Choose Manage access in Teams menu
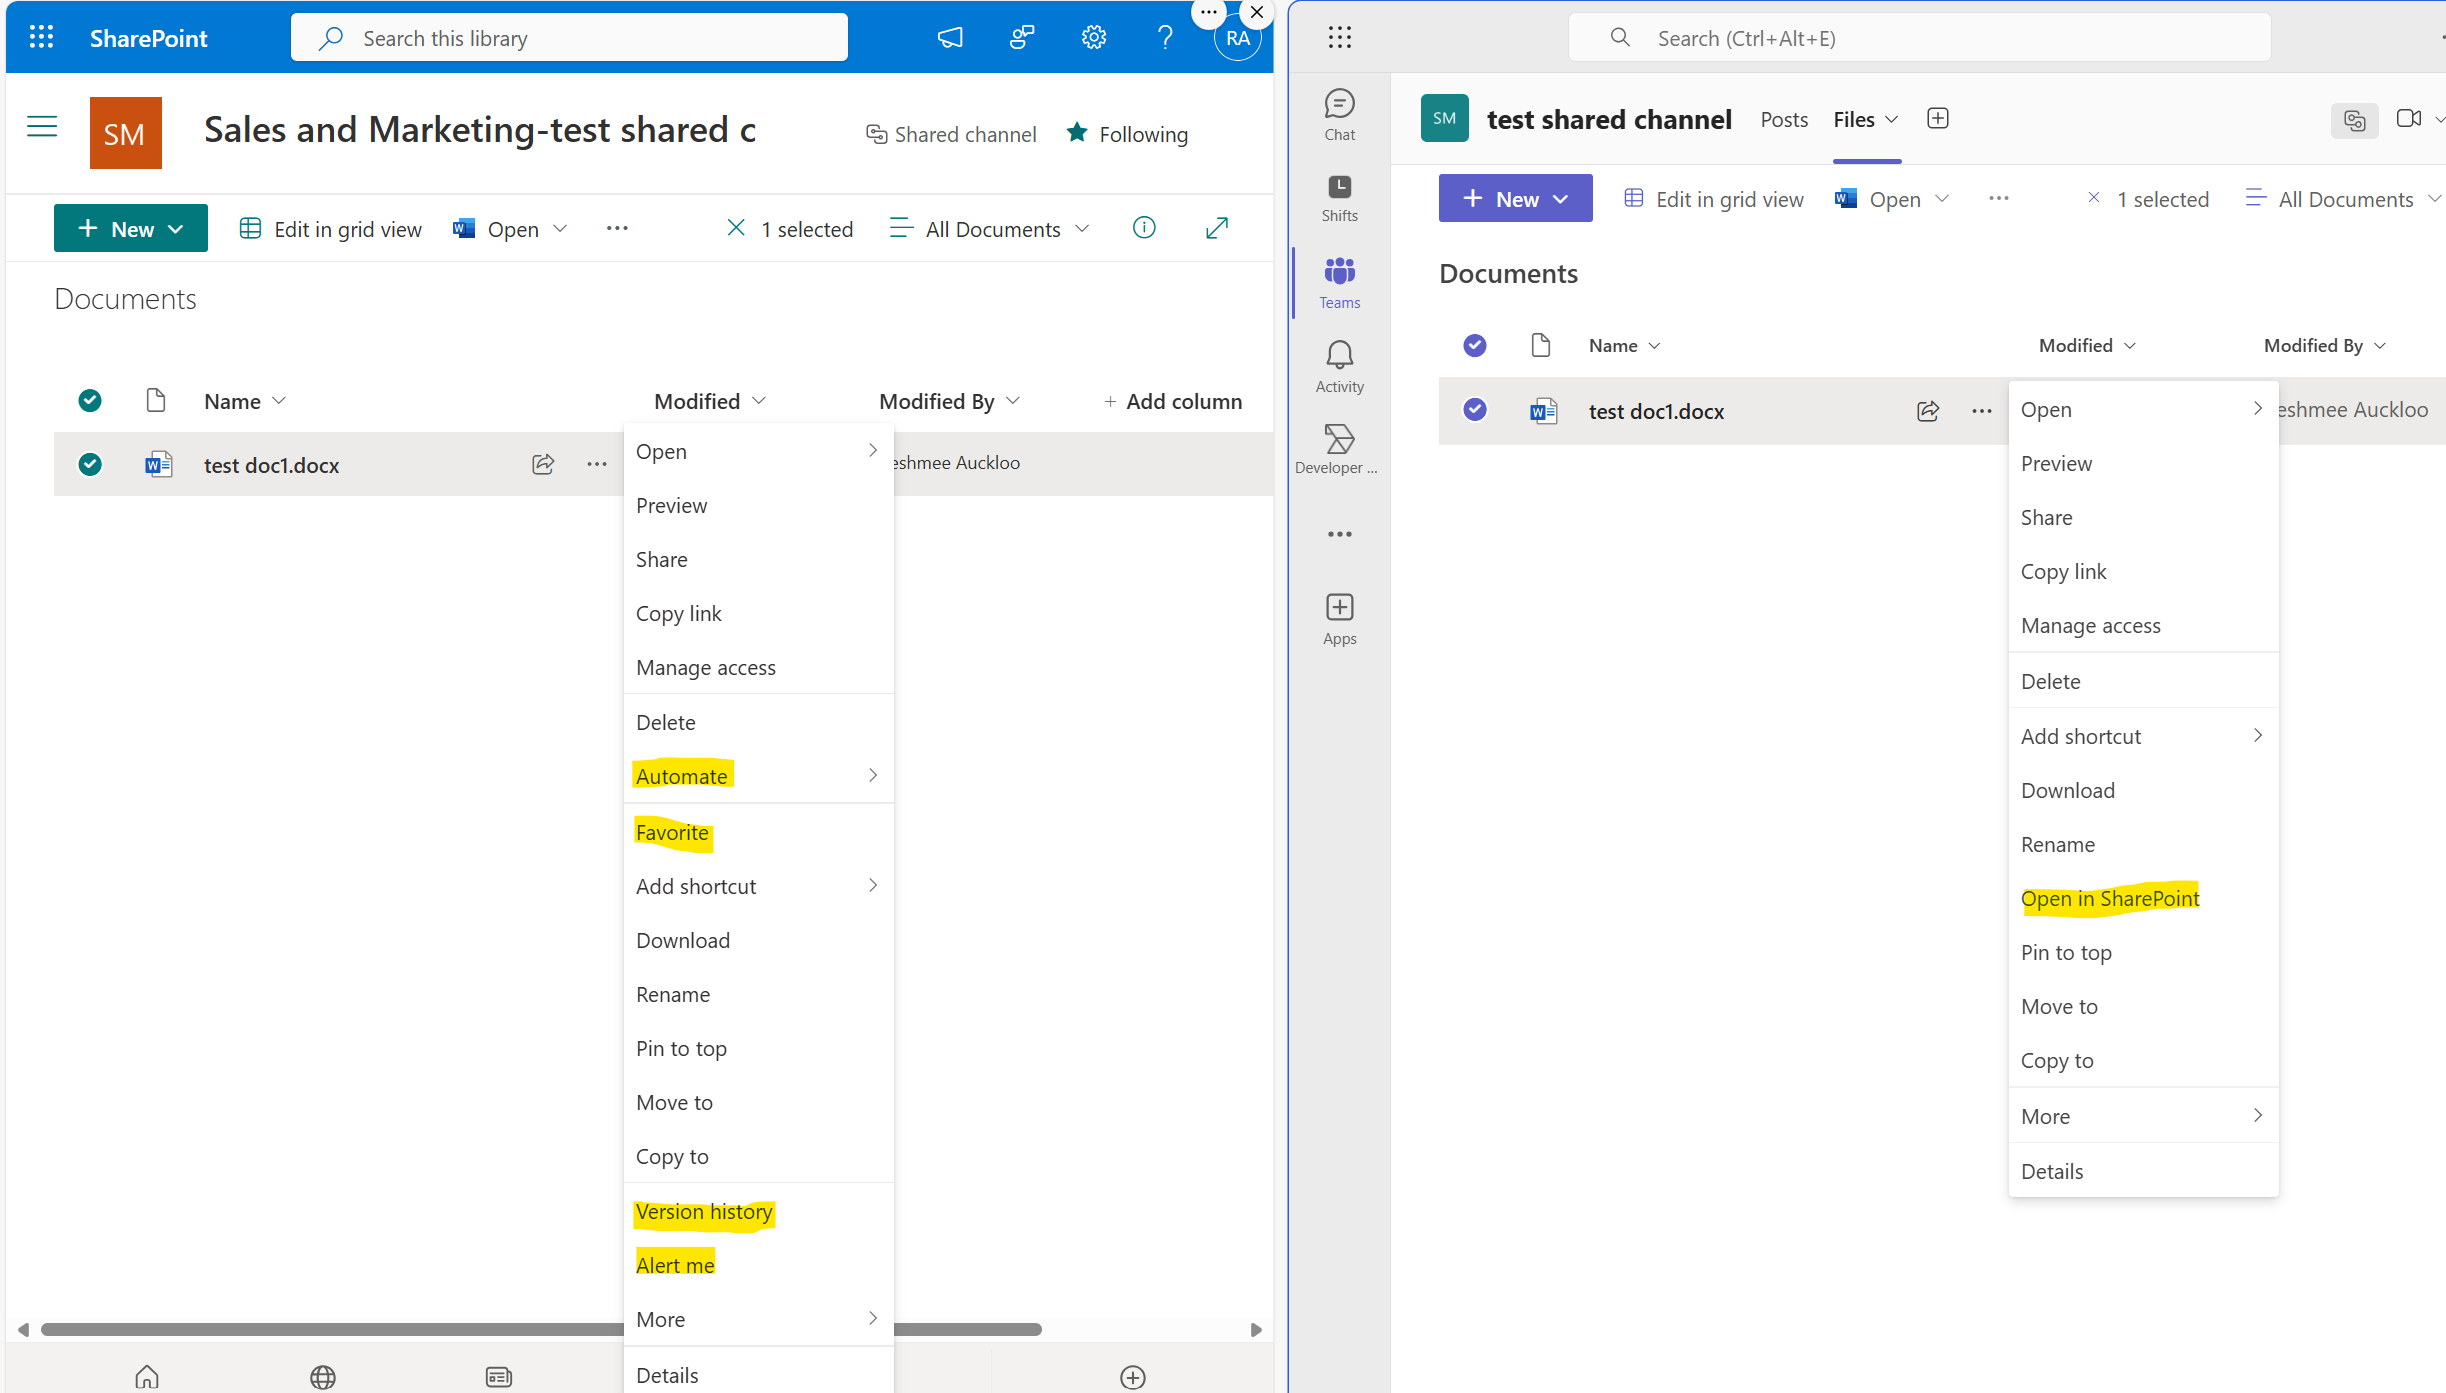Screen dimensions: 2446x1393 point(2143,625)
